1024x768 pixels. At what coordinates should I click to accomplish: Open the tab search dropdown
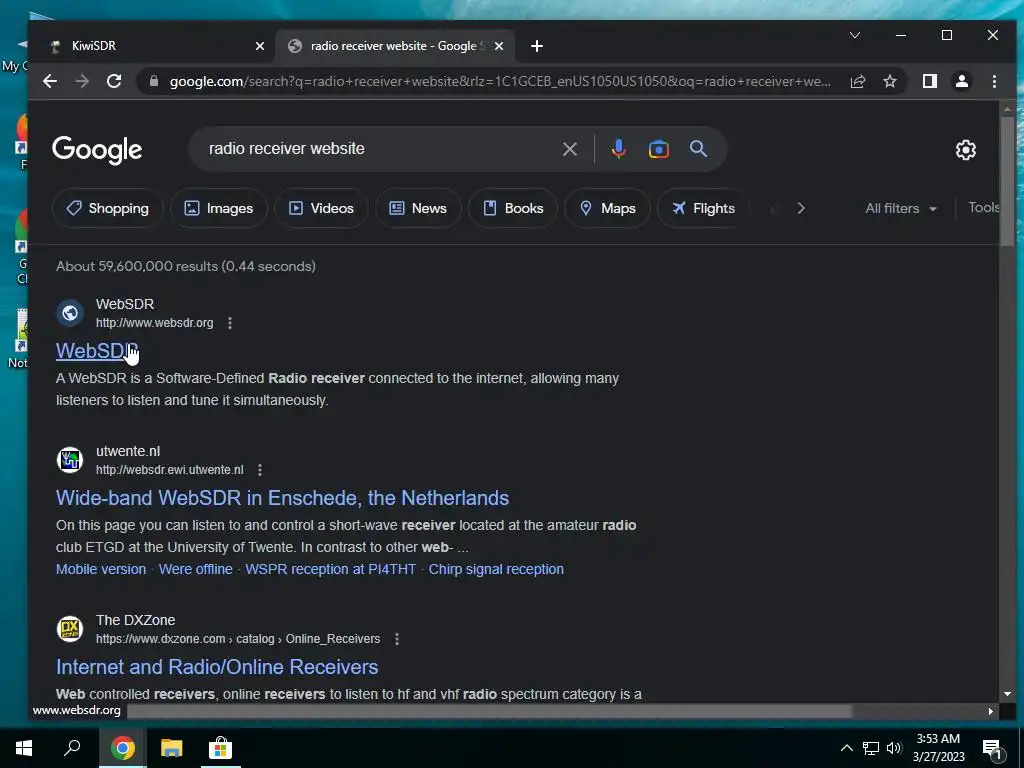pos(855,35)
